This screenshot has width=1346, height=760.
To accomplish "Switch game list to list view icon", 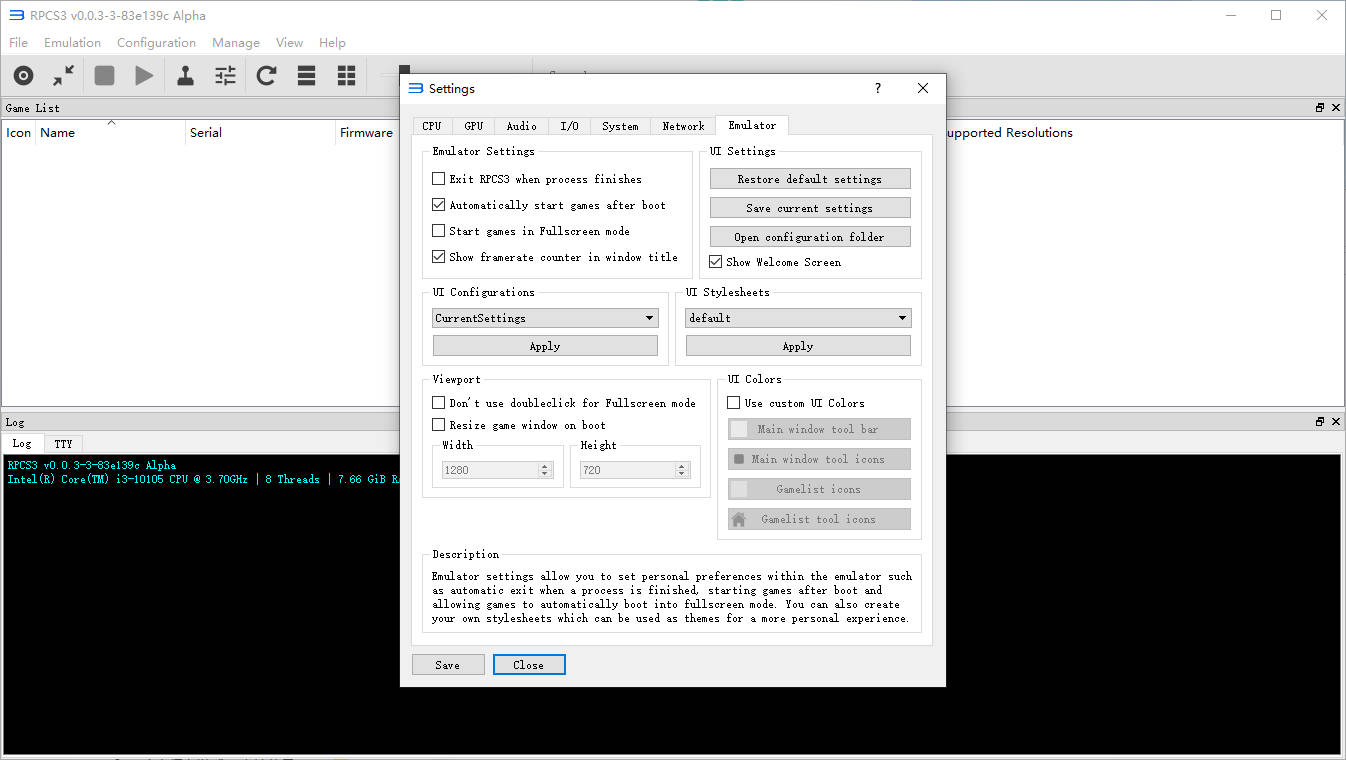I will (x=307, y=76).
